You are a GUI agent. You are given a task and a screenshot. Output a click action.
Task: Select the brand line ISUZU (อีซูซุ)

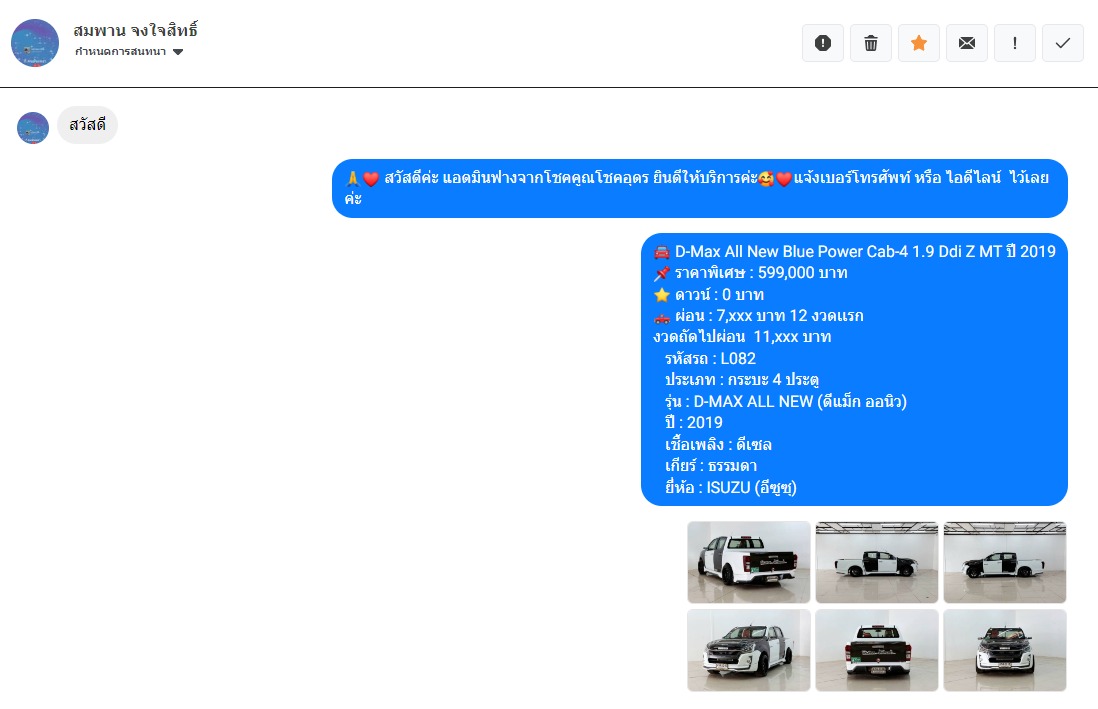point(731,488)
